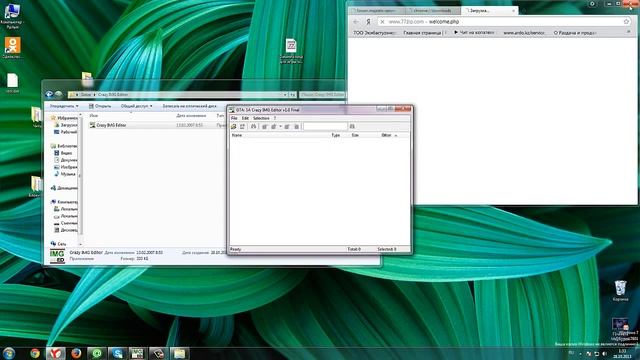Sort Explorer files by Дата изменения column
The width and height of the screenshot is (640, 360).
tap(191, 116)
